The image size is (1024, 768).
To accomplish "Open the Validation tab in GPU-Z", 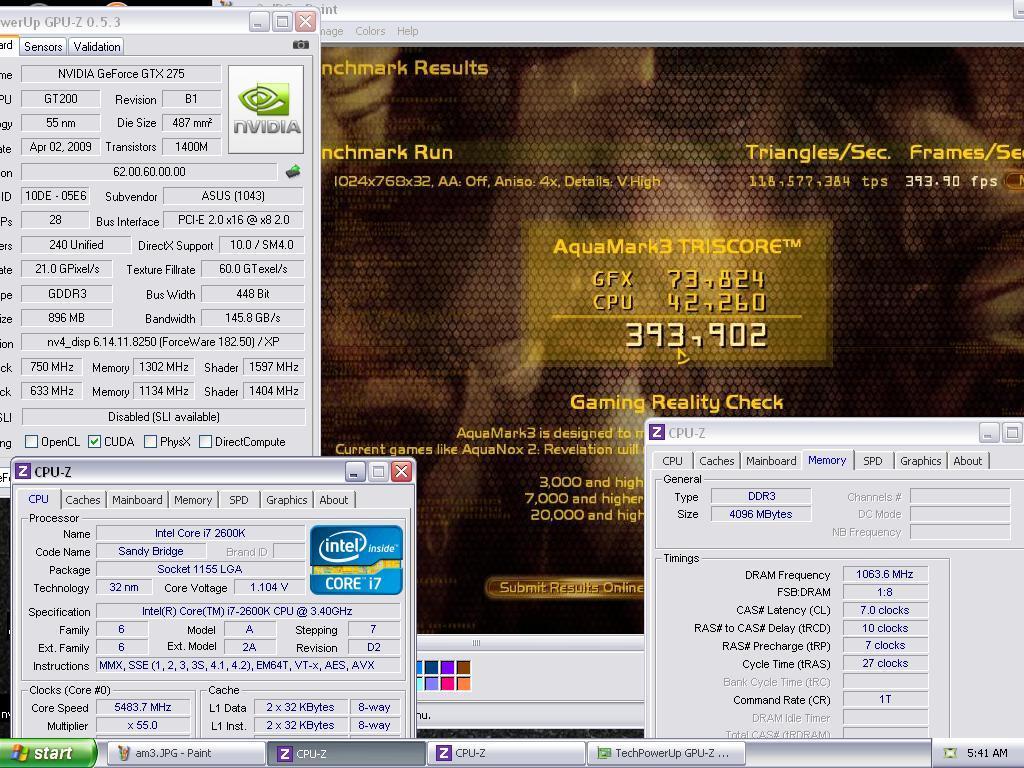I will click(x=97, y=46).
